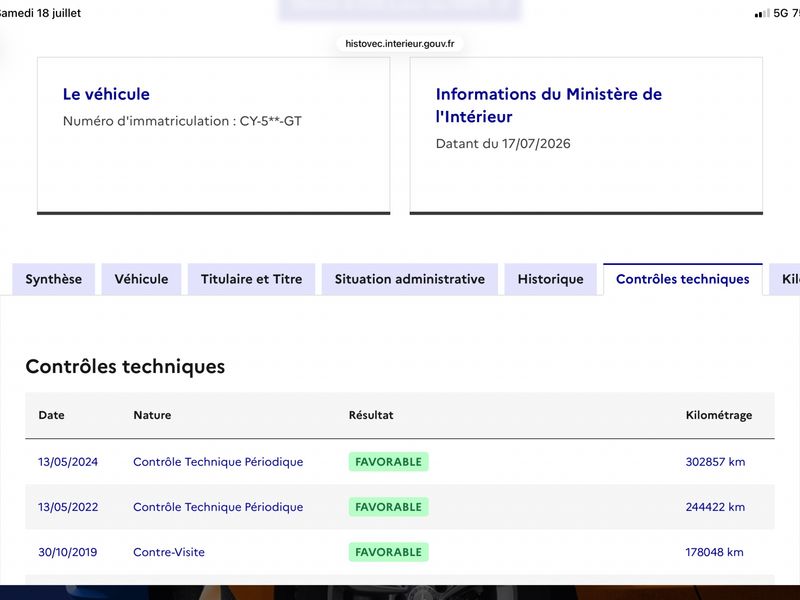The height and width of the screenshot is (600, 800).
Task: Click the Résultat column header
Action: coord(371,415)
